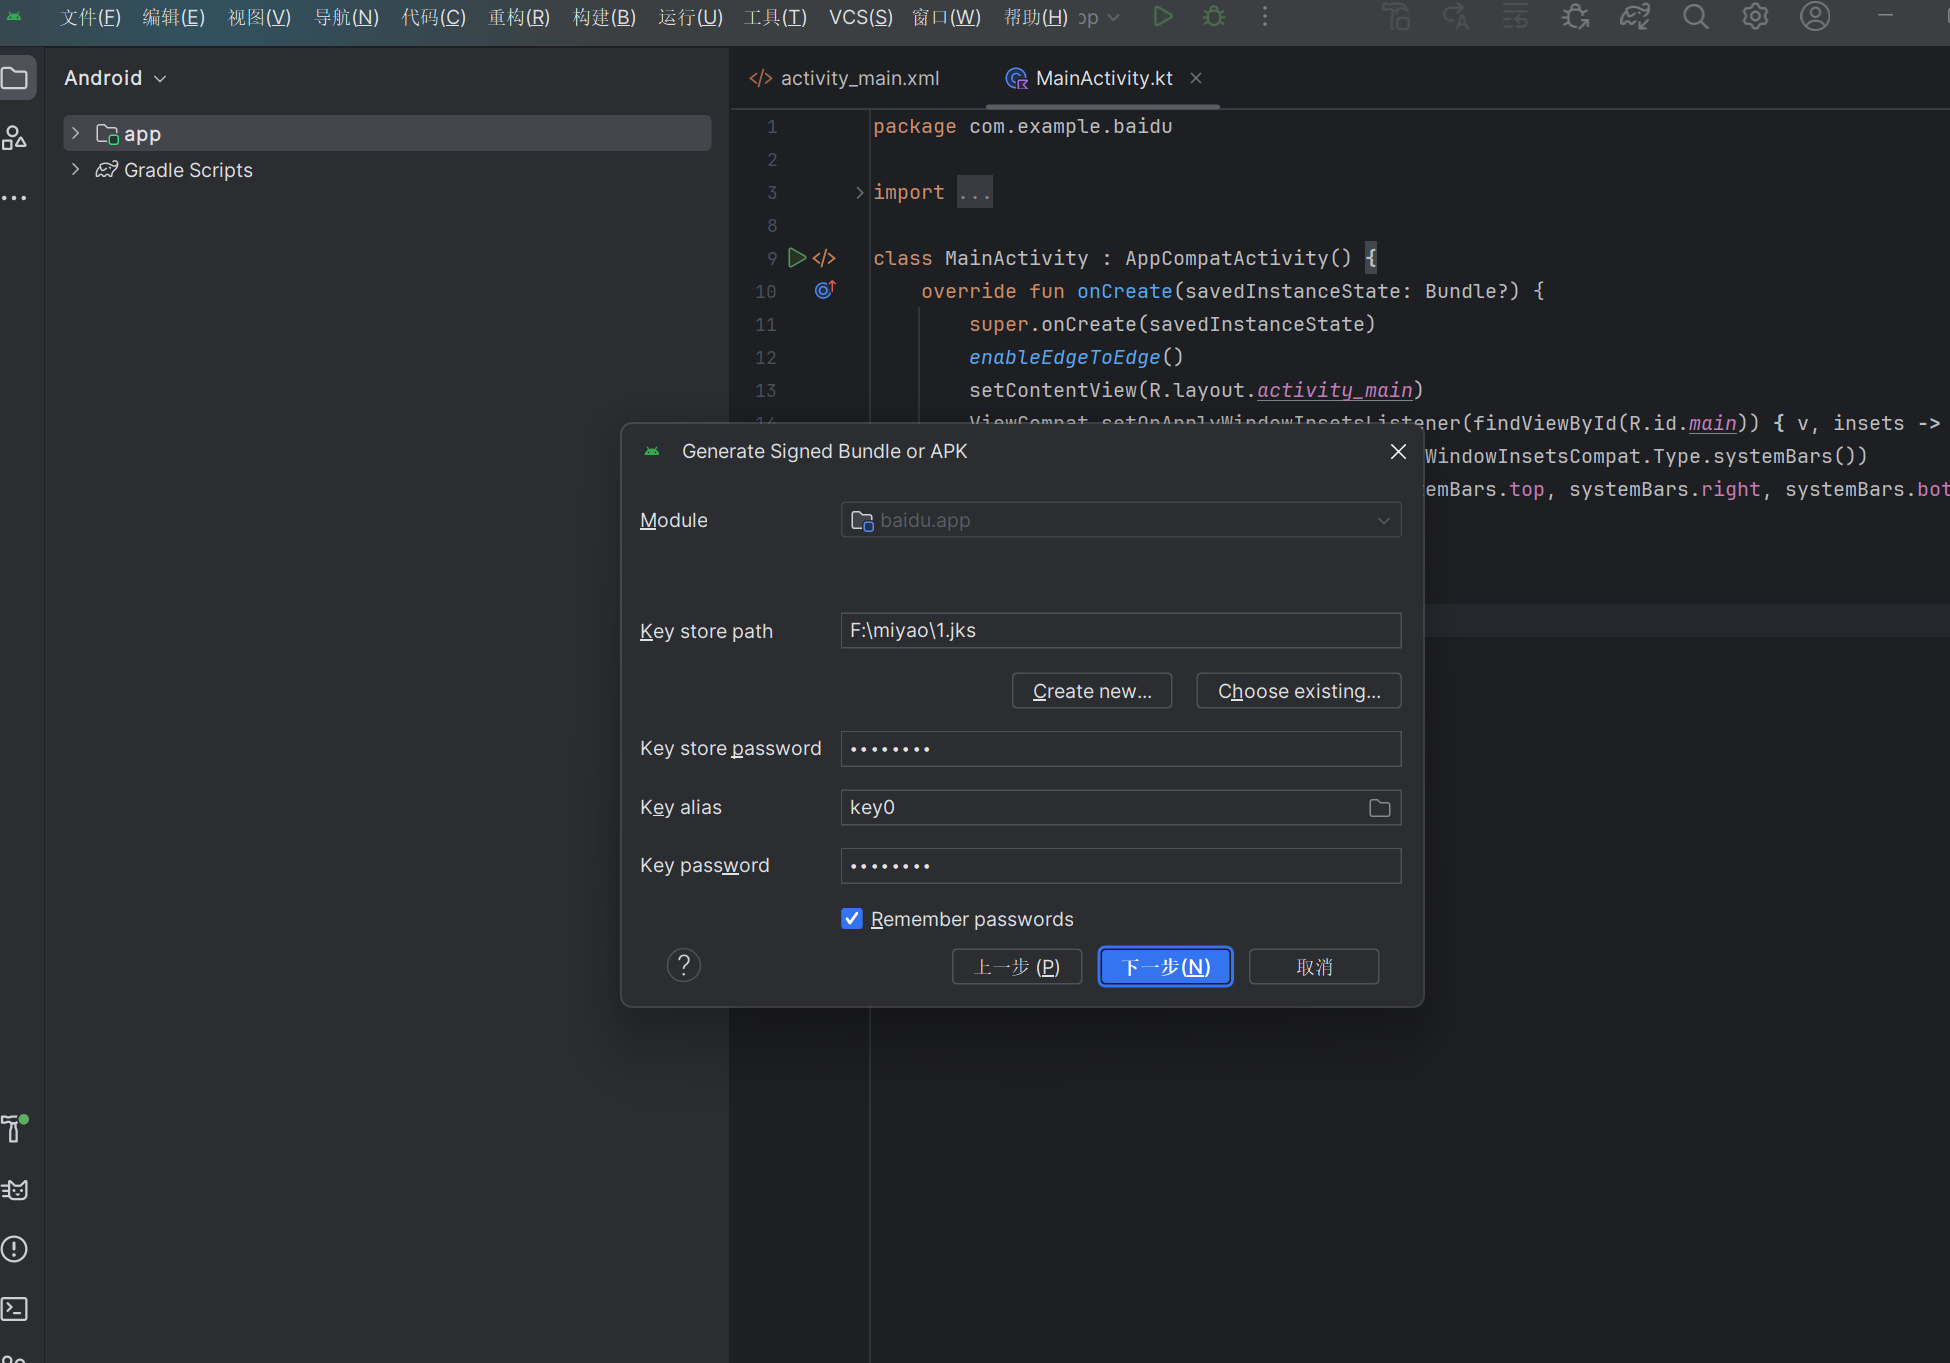This screenshot has width=1950, height=1363.
Task: Click the green Run app icon
Action: (x=1162, y=17)
